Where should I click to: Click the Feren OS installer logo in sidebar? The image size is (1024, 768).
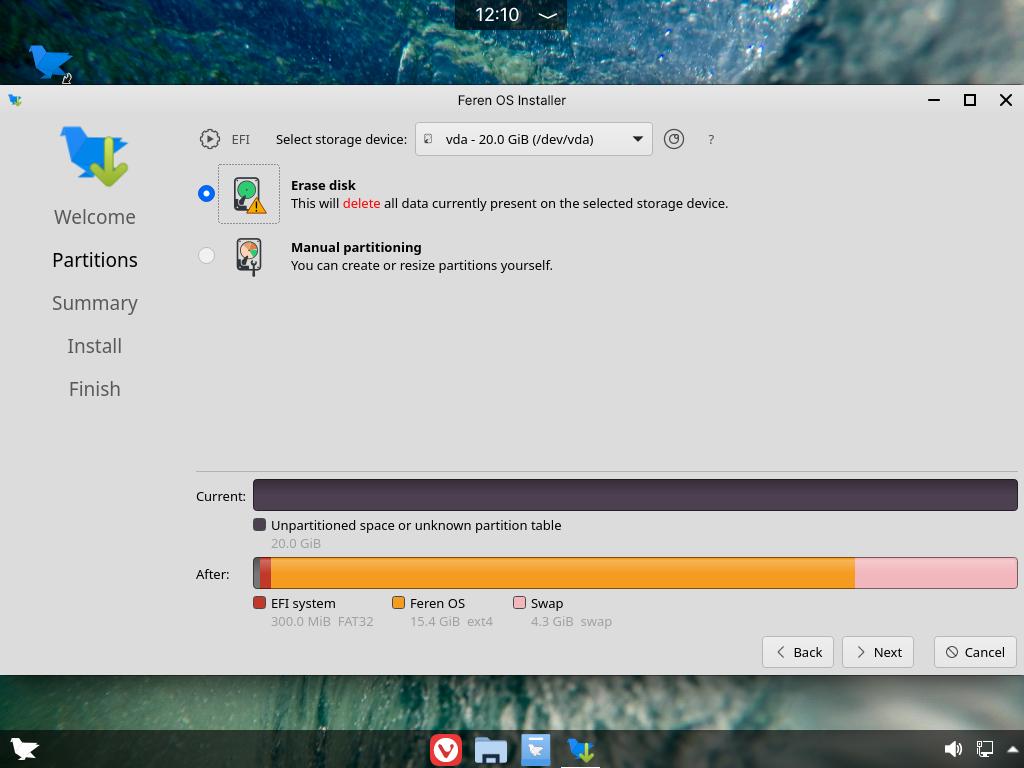[x=95, y=157]
